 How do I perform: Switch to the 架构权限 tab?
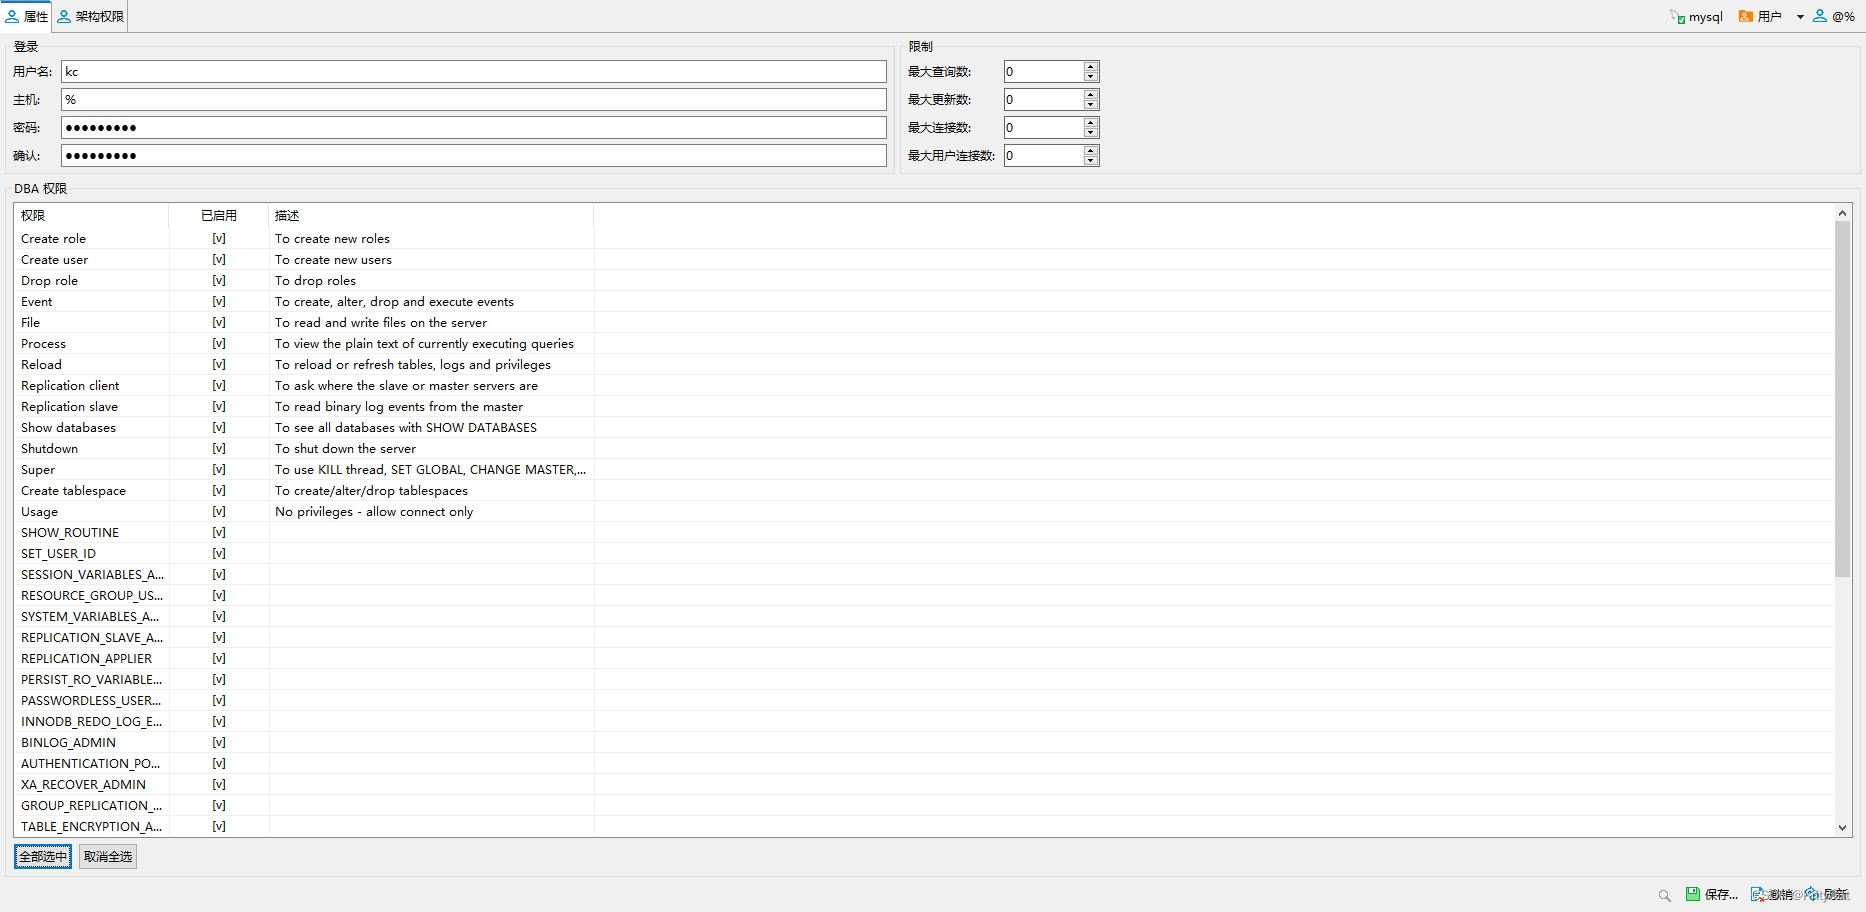(89, 16)
